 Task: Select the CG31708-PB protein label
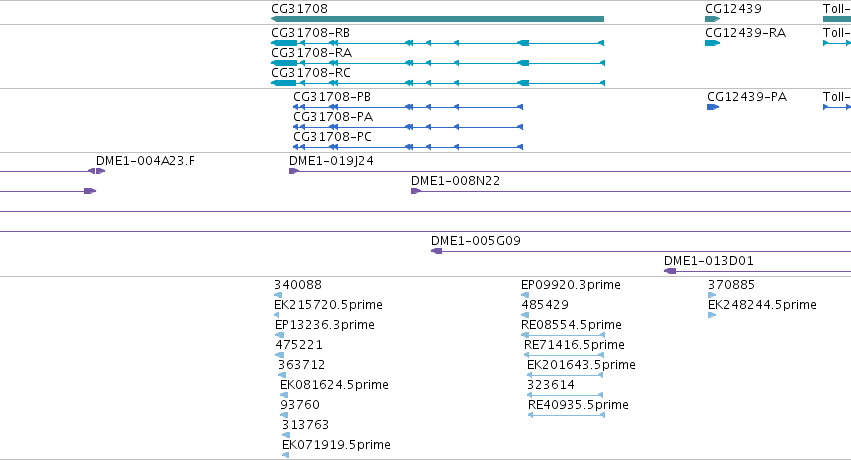(331, 97)
